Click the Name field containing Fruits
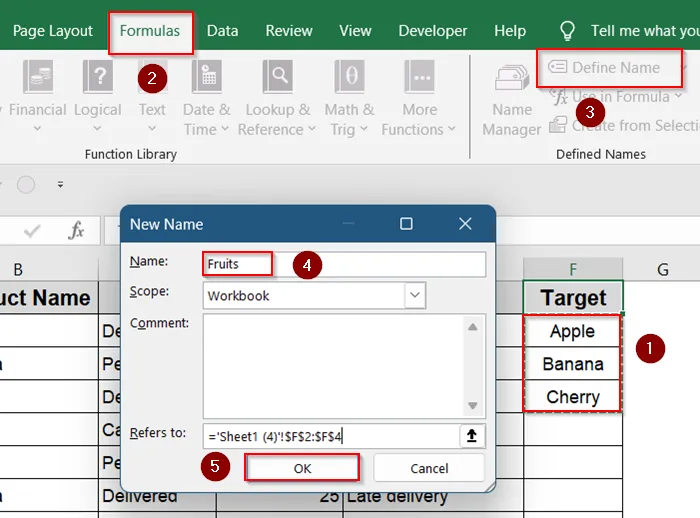This screenshot has height=518, width=700. pos(344,264)
